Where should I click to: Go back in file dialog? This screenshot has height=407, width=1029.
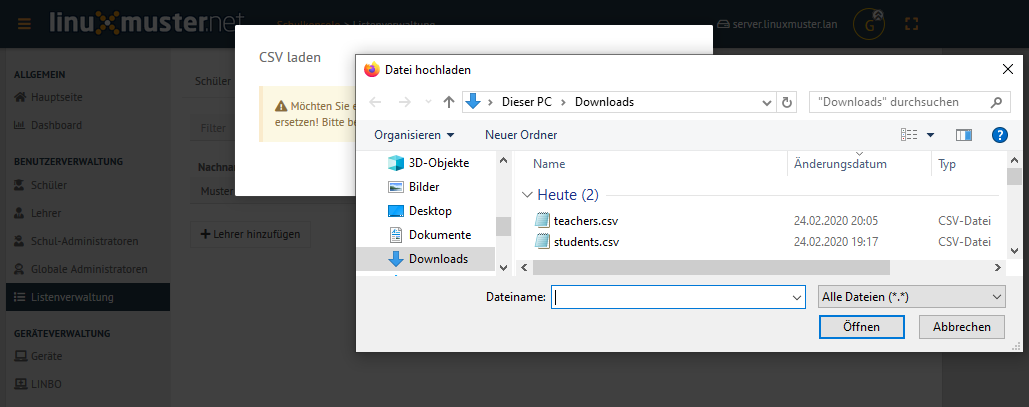point(375,102)
